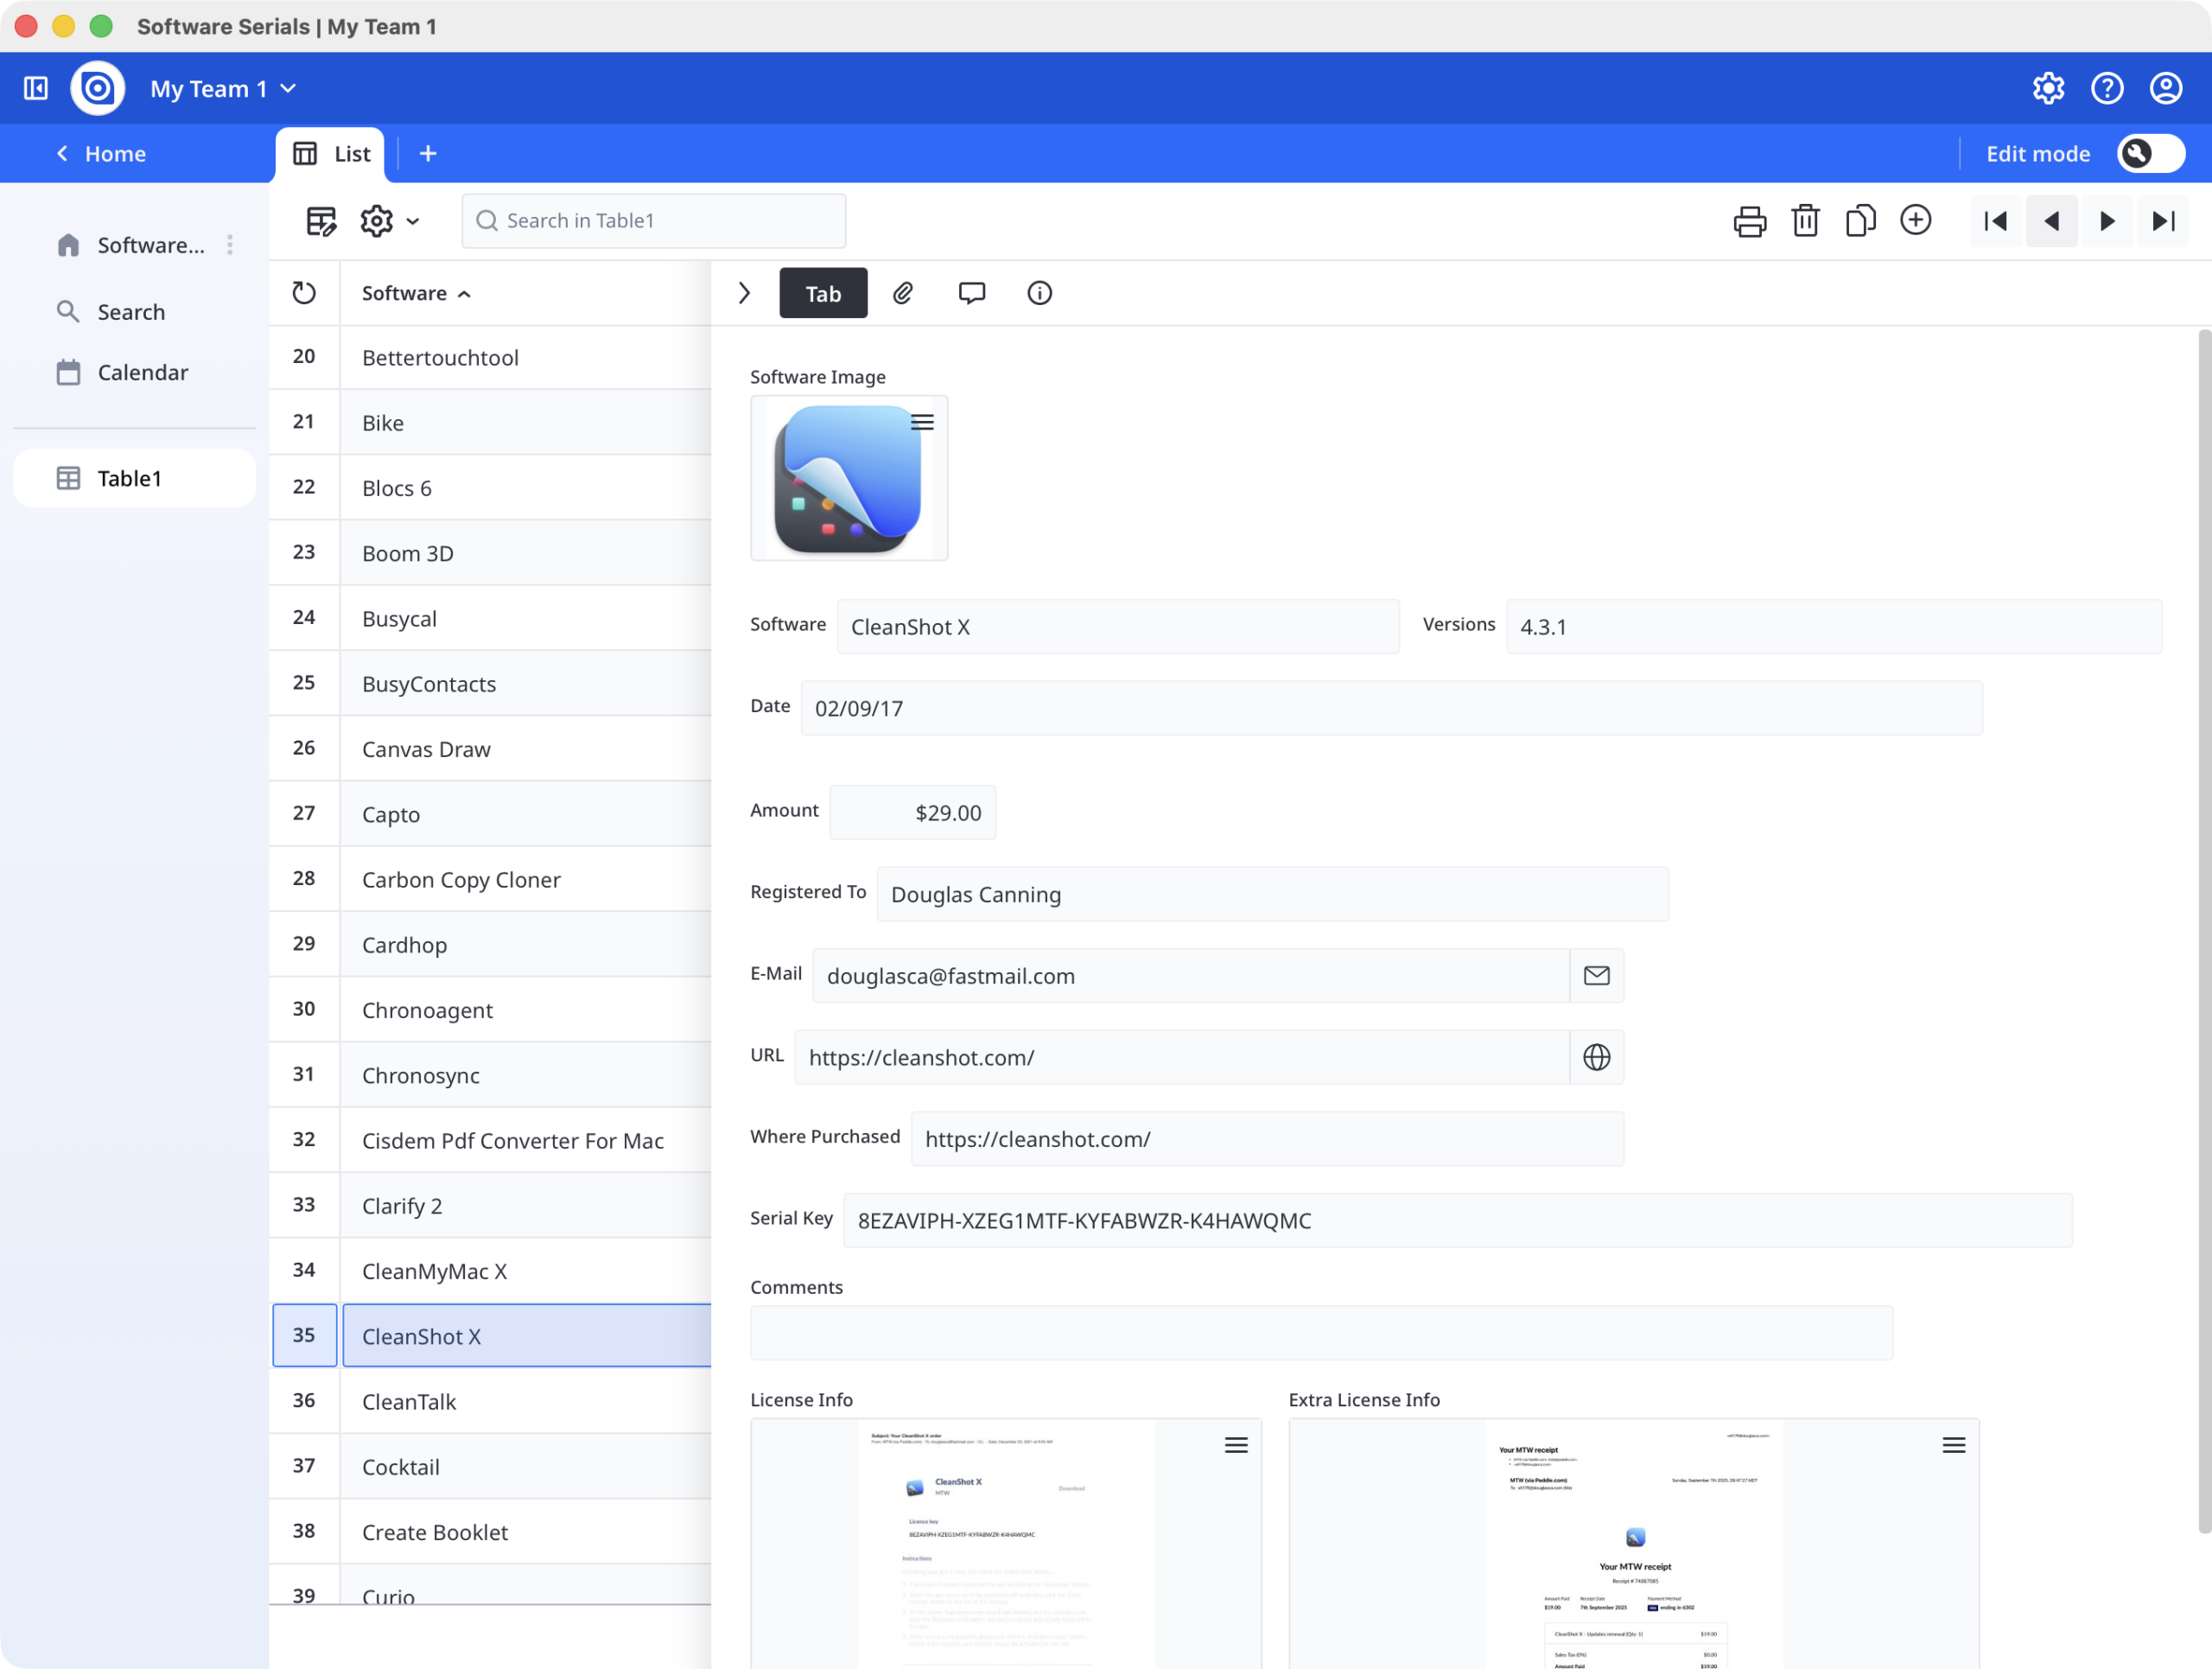The height and width of the screenshot is (1669, 2212).
Task: Open Calendar in sidebar
Action: 142,372
